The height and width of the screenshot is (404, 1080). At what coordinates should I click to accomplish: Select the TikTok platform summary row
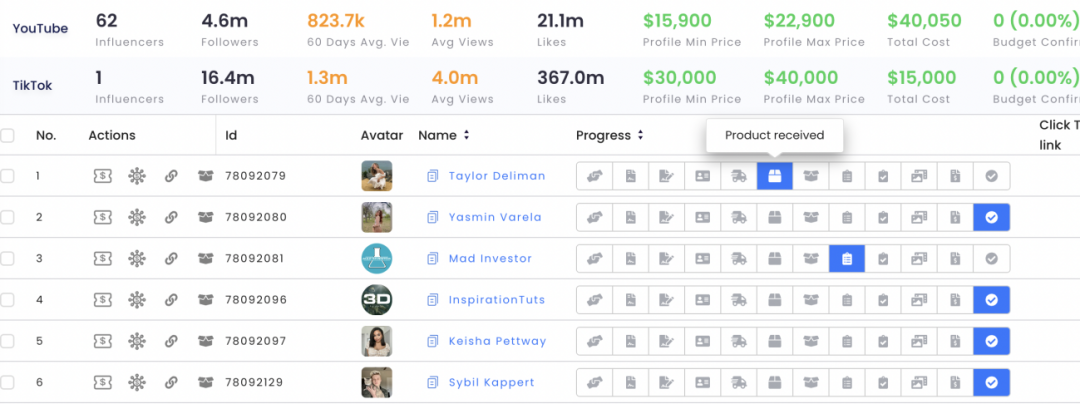click(x=540, y=86)
